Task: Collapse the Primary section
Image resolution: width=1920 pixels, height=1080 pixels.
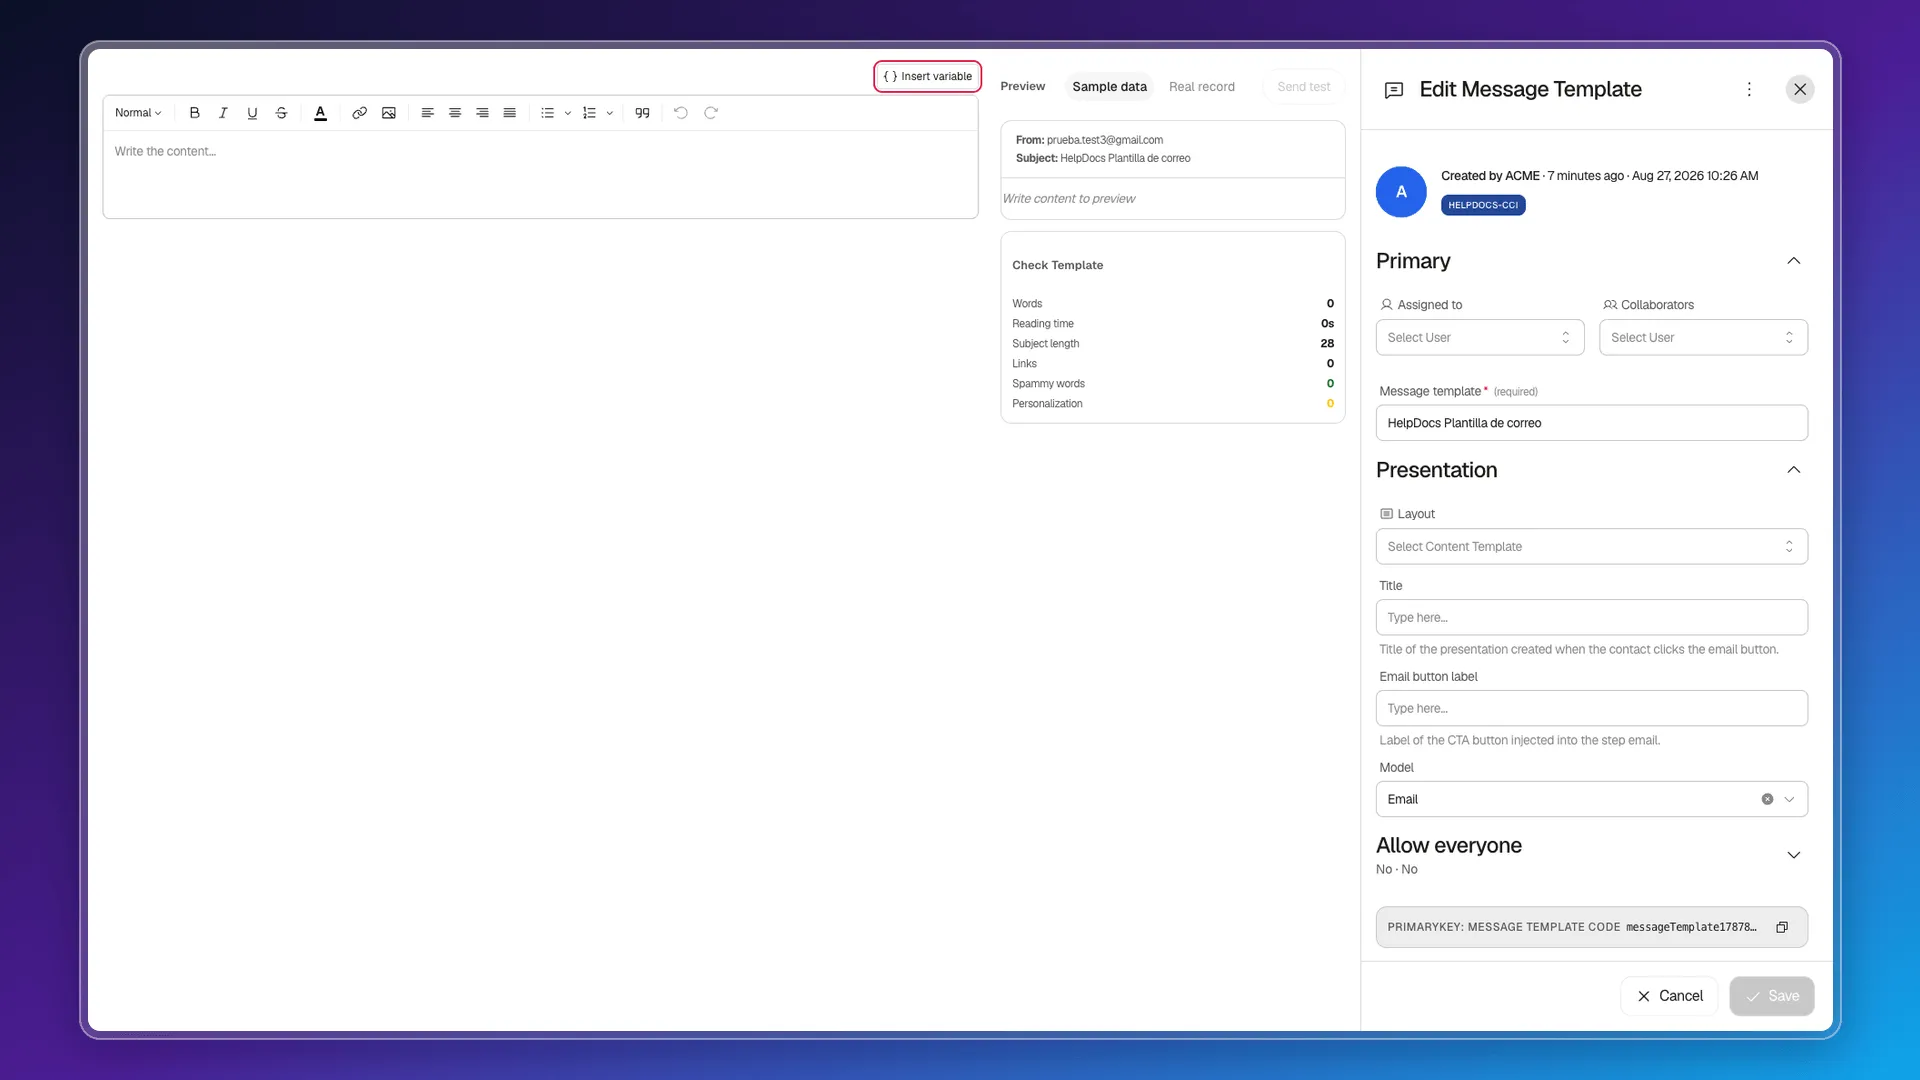Action: (1794, 261)
